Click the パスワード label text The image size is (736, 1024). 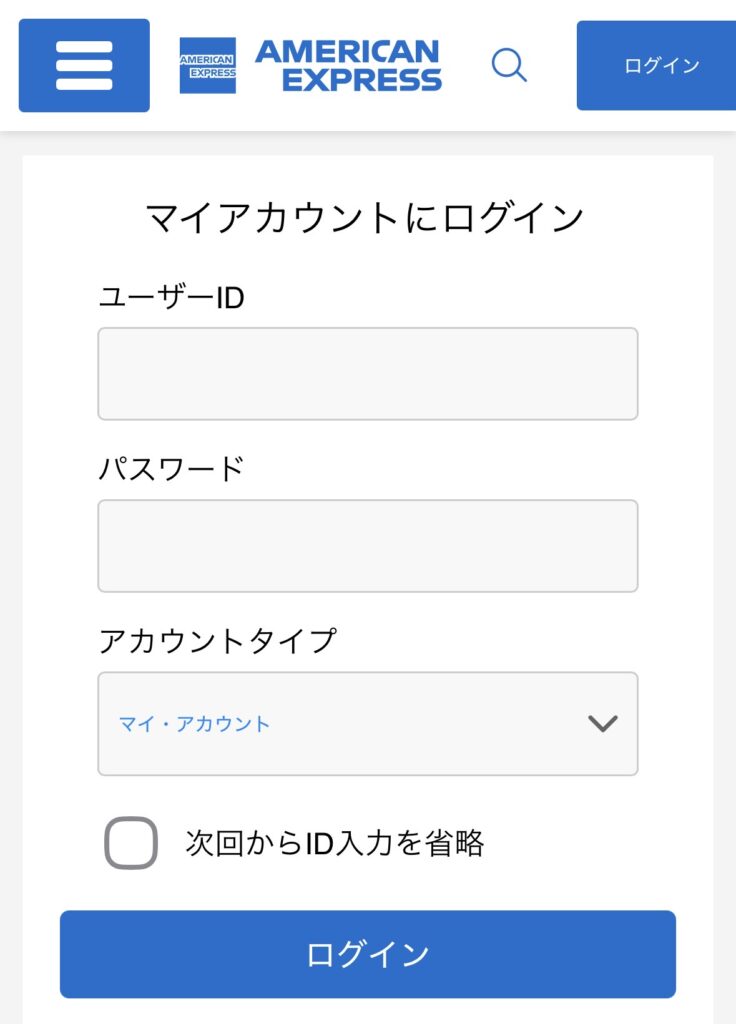(171, 468)
